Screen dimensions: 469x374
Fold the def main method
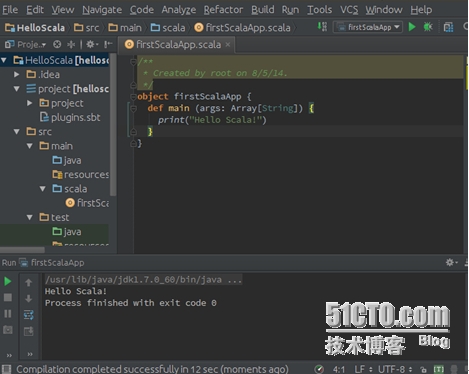[133, 109]
